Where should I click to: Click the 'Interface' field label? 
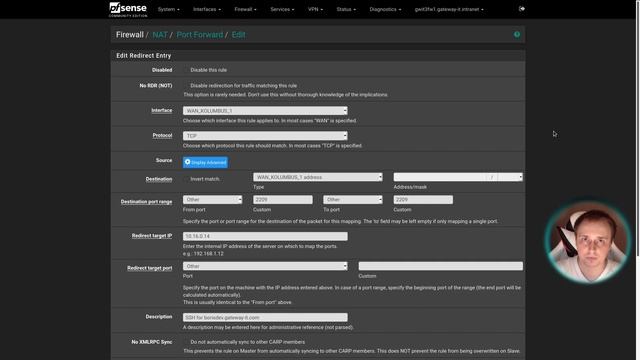pyautogui.click(x=162, y=111)
